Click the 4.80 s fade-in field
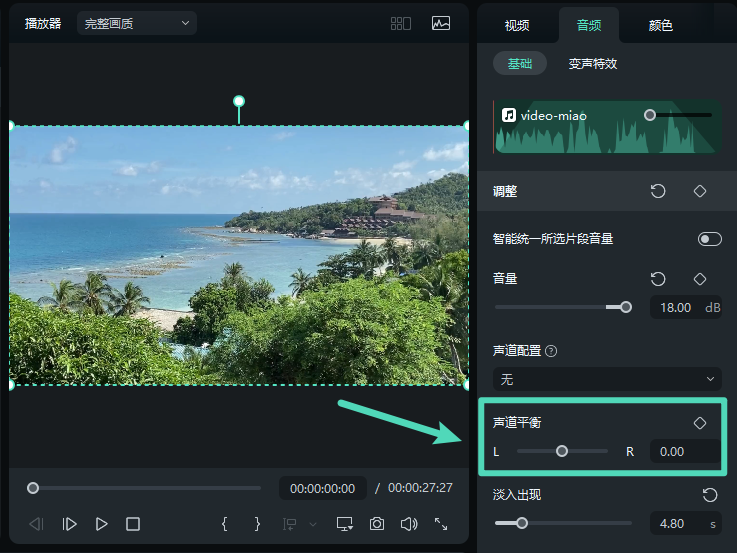Image resolution: width=737 pixels, height=553 pixels. (x=685, y=523)
